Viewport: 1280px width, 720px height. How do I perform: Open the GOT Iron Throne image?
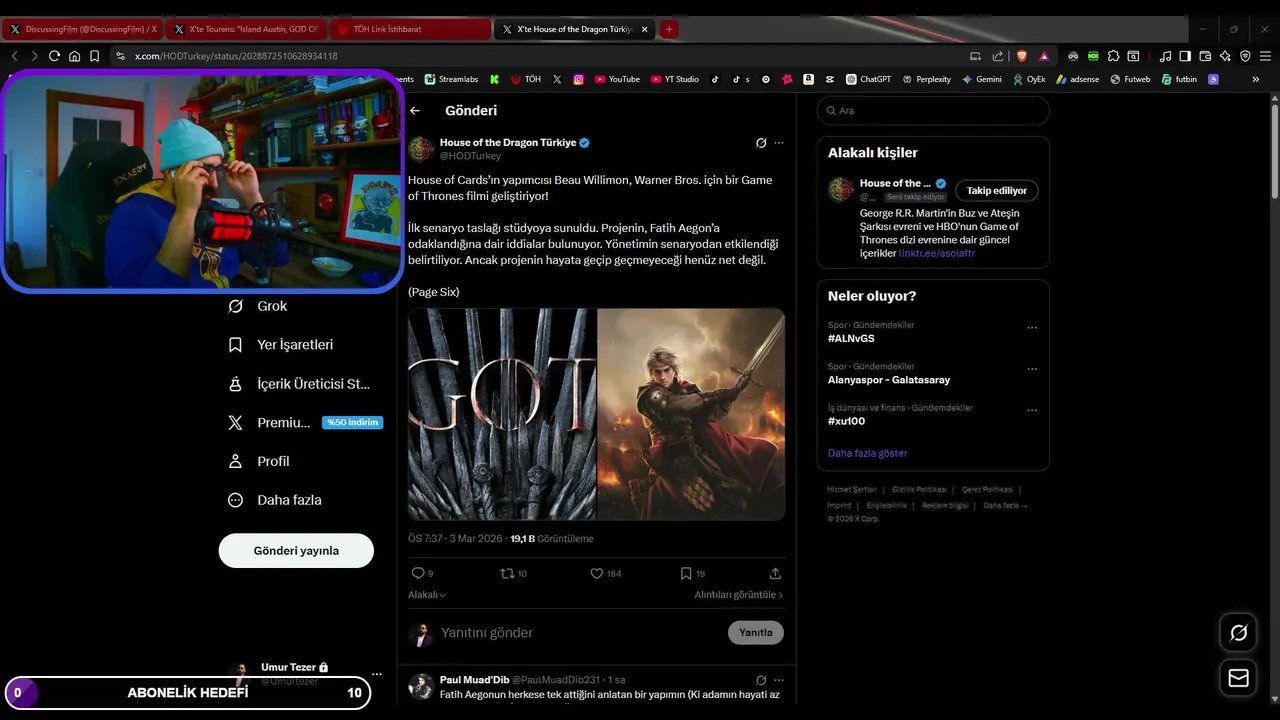point(502,414)
